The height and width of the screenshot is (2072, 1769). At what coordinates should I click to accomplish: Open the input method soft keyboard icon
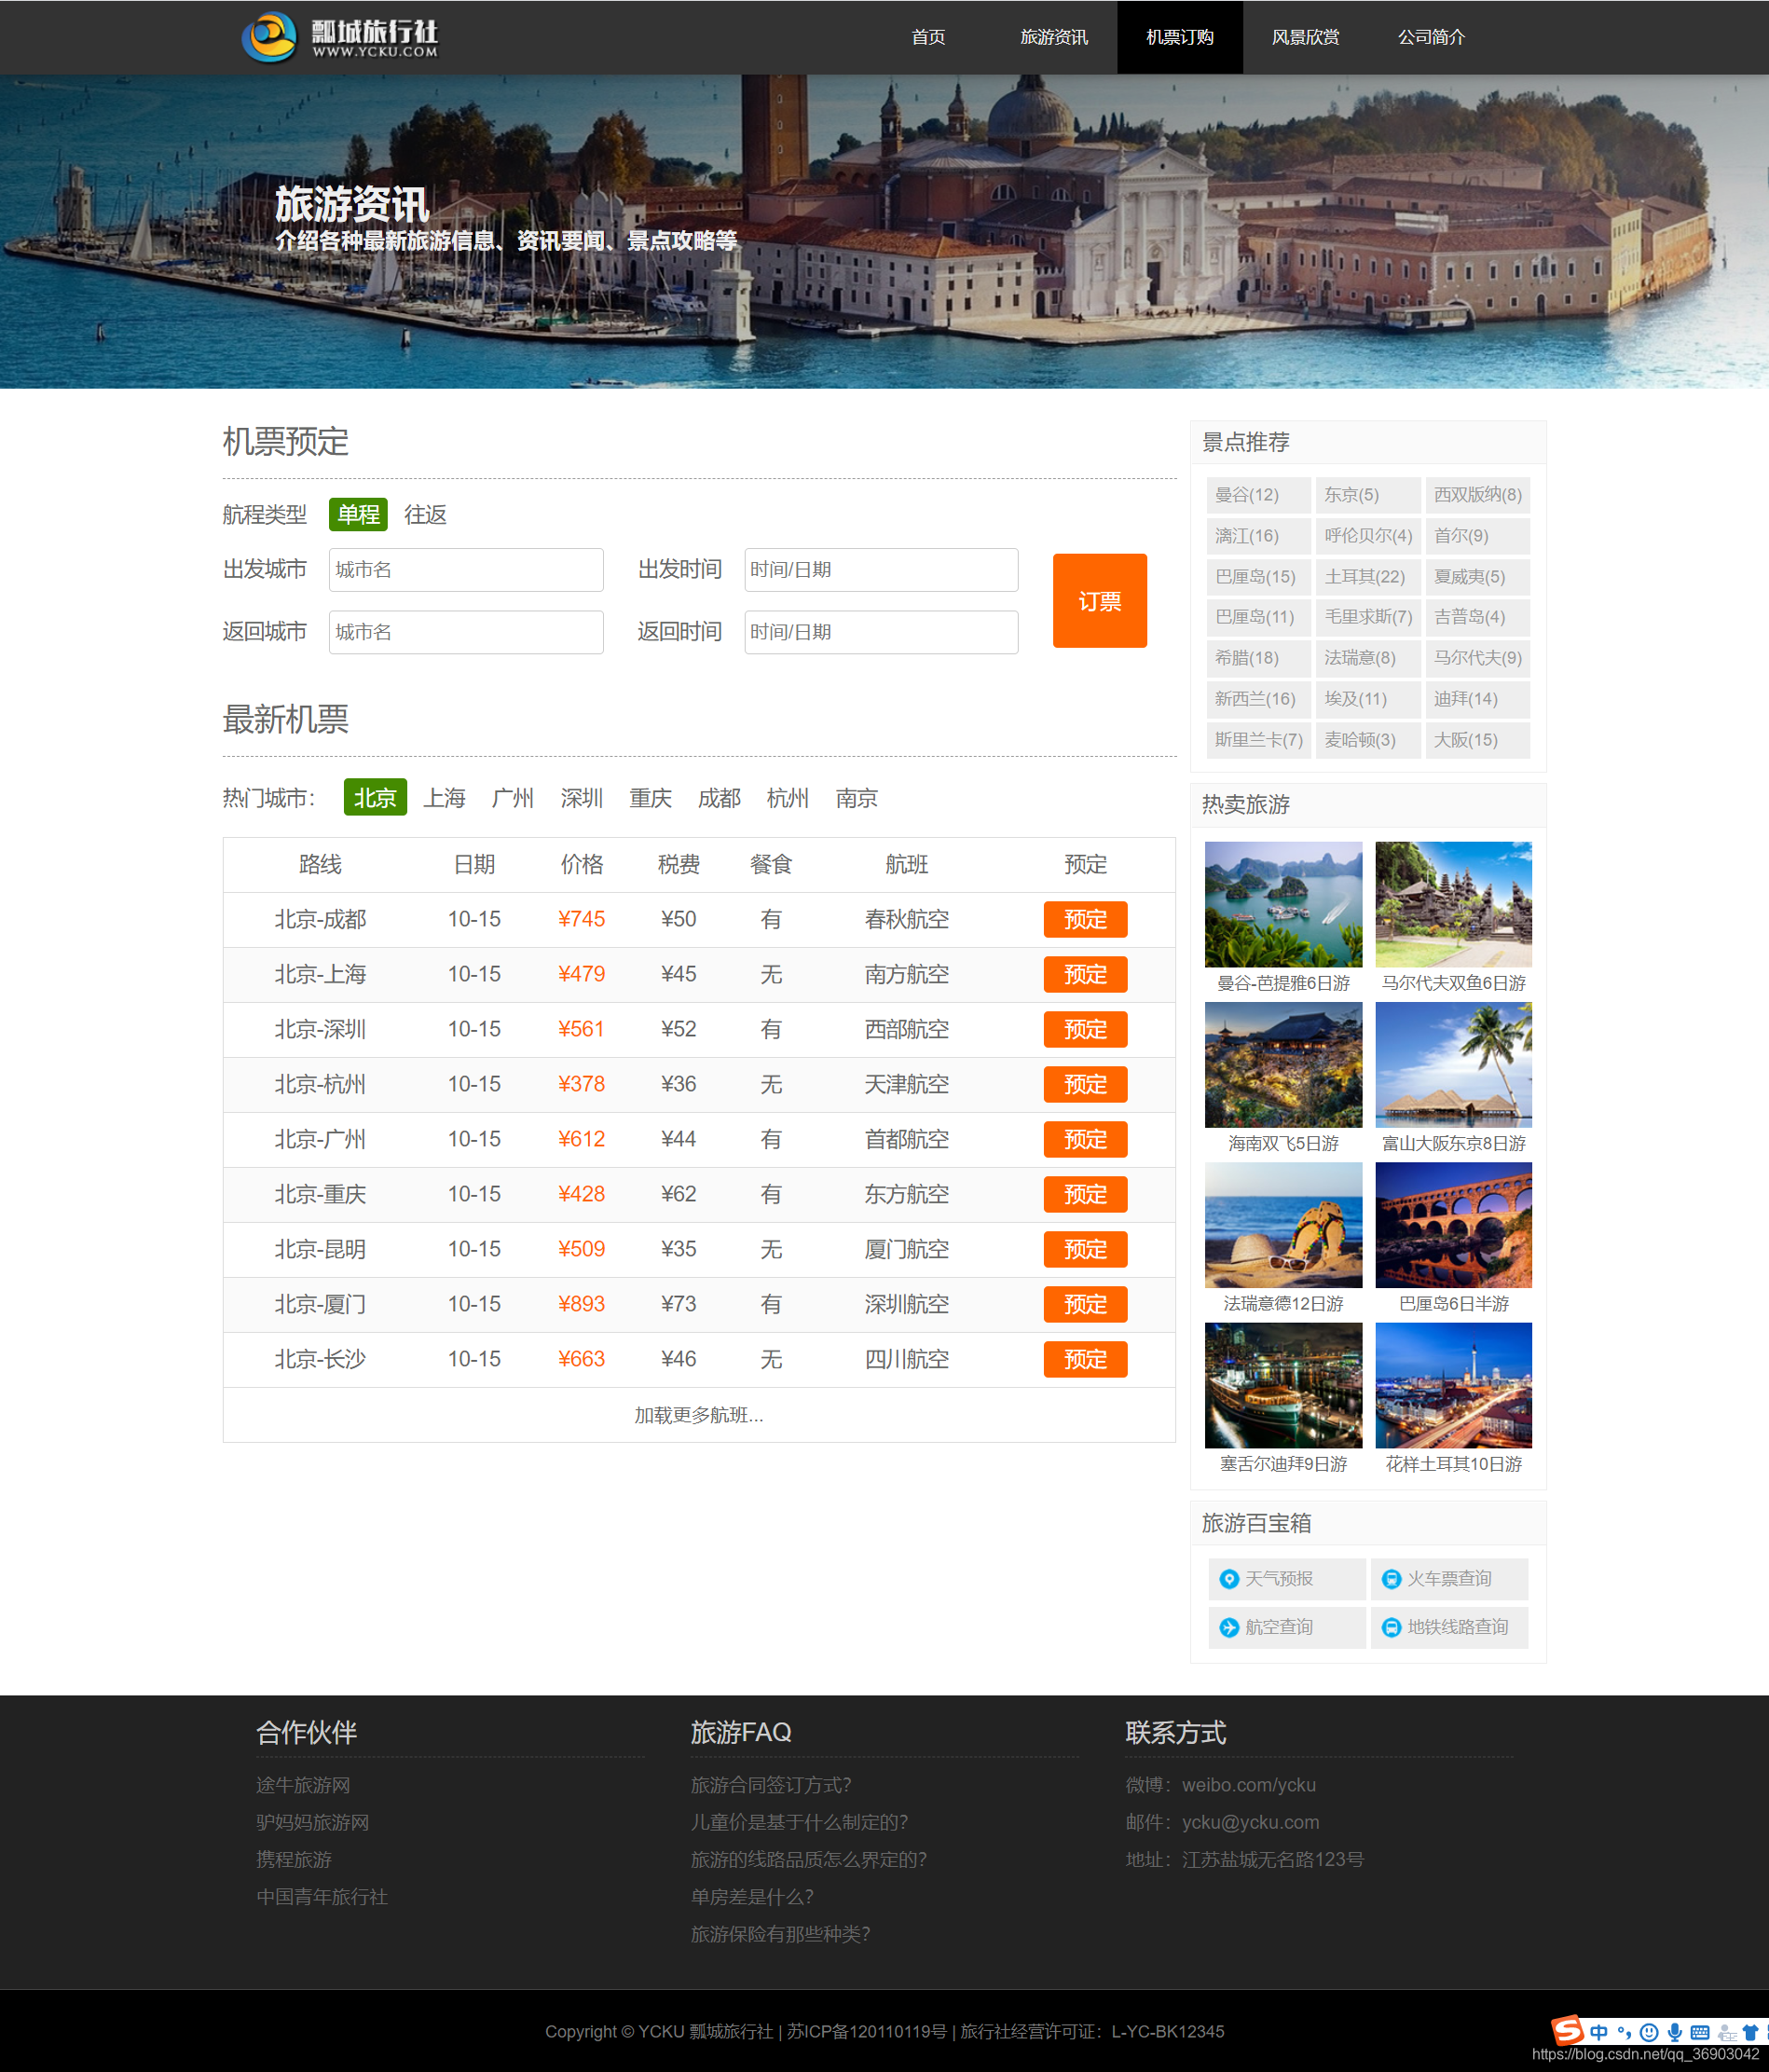[x=1699, y=2032]
